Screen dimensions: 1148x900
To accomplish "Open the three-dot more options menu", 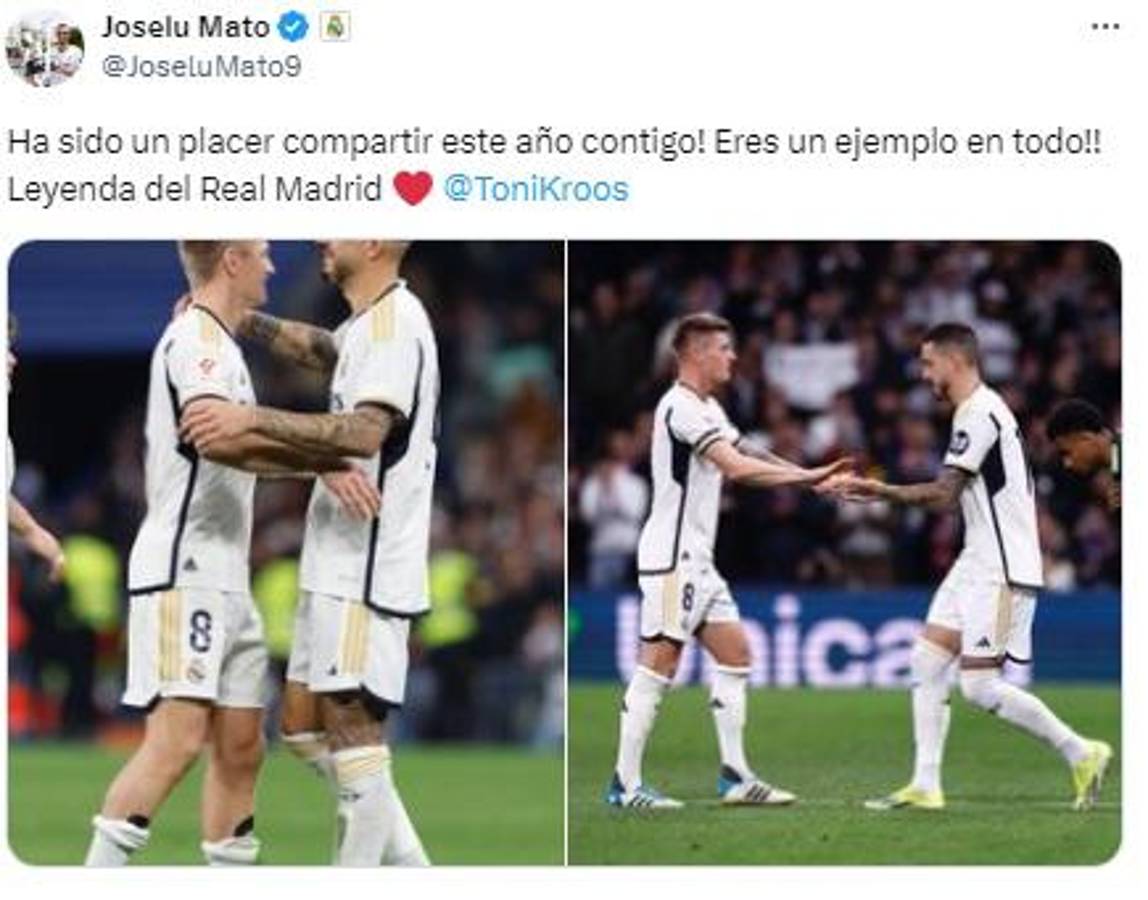I will coord(1105,26).
